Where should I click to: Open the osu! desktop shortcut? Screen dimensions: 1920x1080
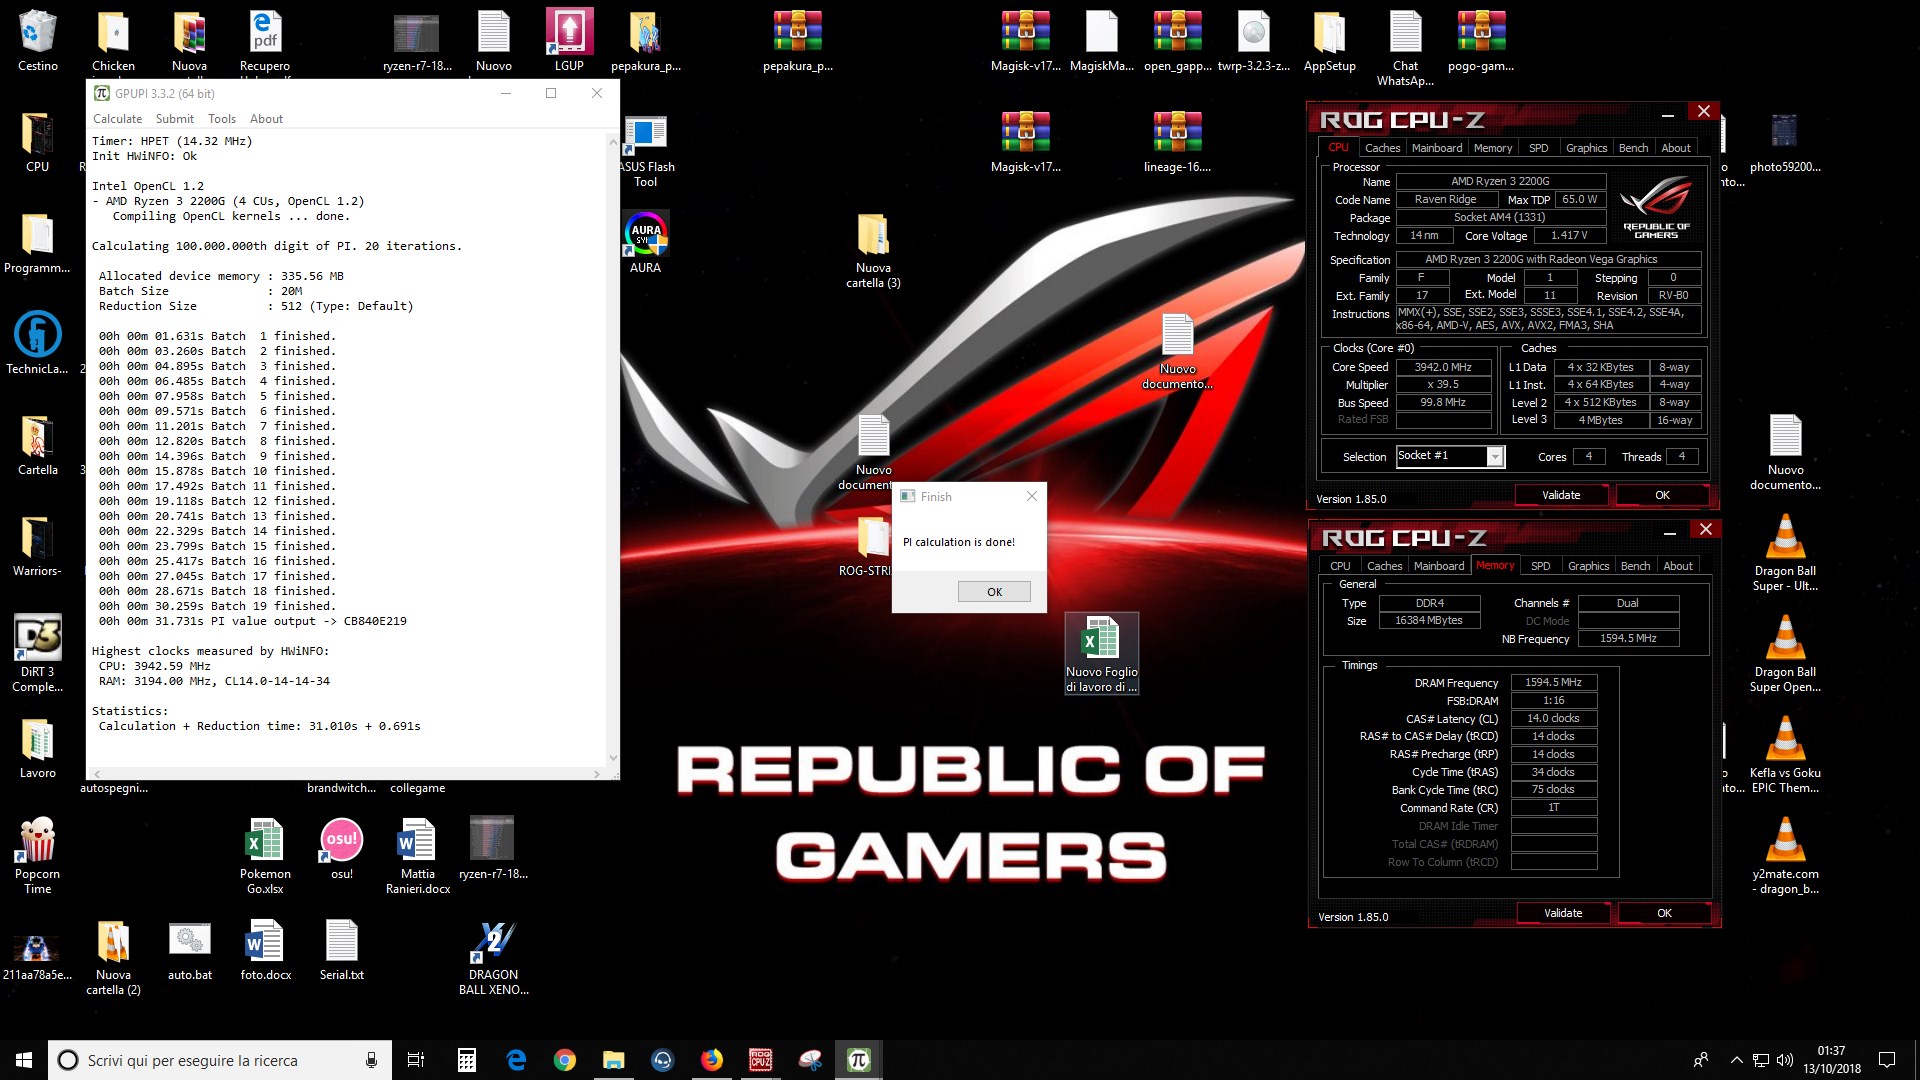pos(342,848)
